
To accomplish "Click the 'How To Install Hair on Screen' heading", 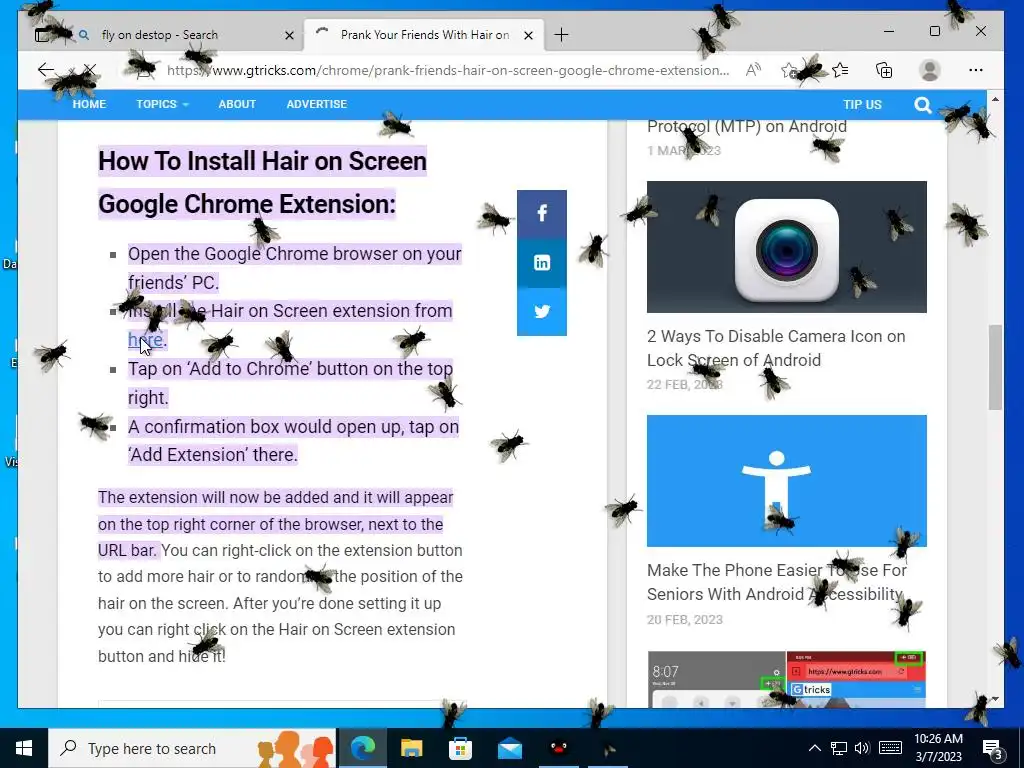I will pos(263,161).
